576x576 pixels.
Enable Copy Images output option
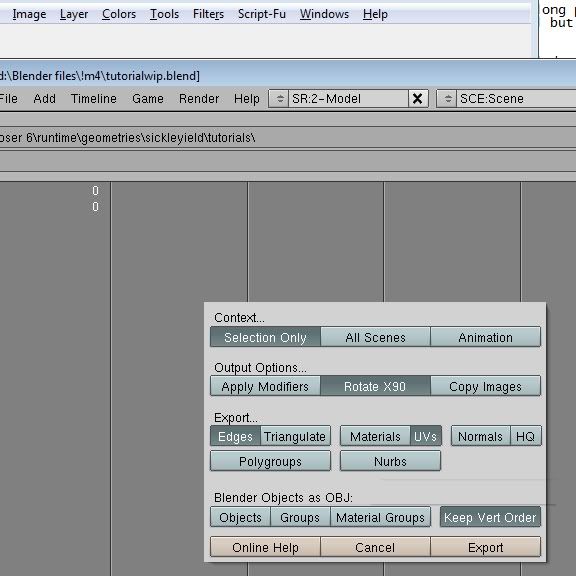click(x=485, y=386)
